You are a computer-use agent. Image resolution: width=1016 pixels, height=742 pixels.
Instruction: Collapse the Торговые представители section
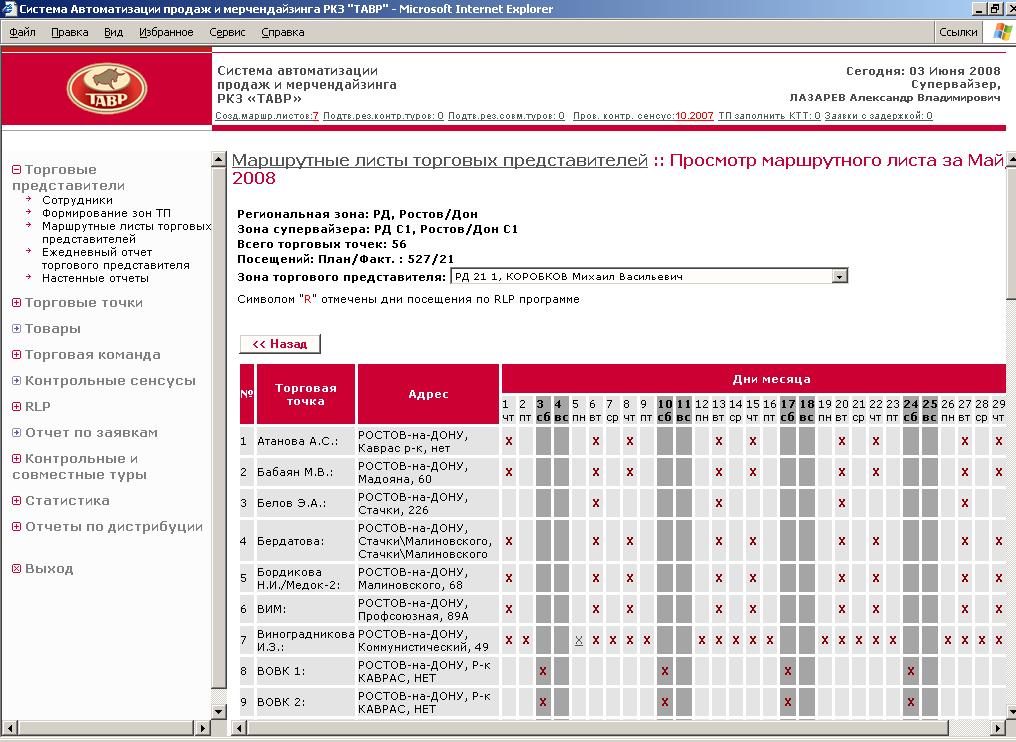pos(17,170)
